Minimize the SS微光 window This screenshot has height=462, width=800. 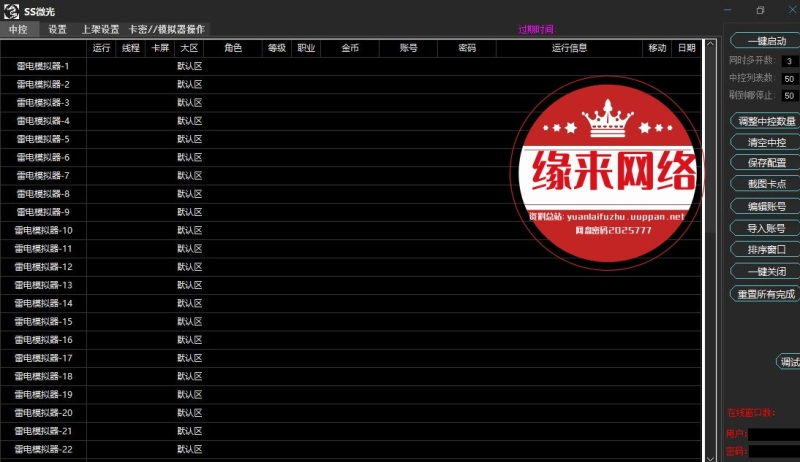point(728,10)
